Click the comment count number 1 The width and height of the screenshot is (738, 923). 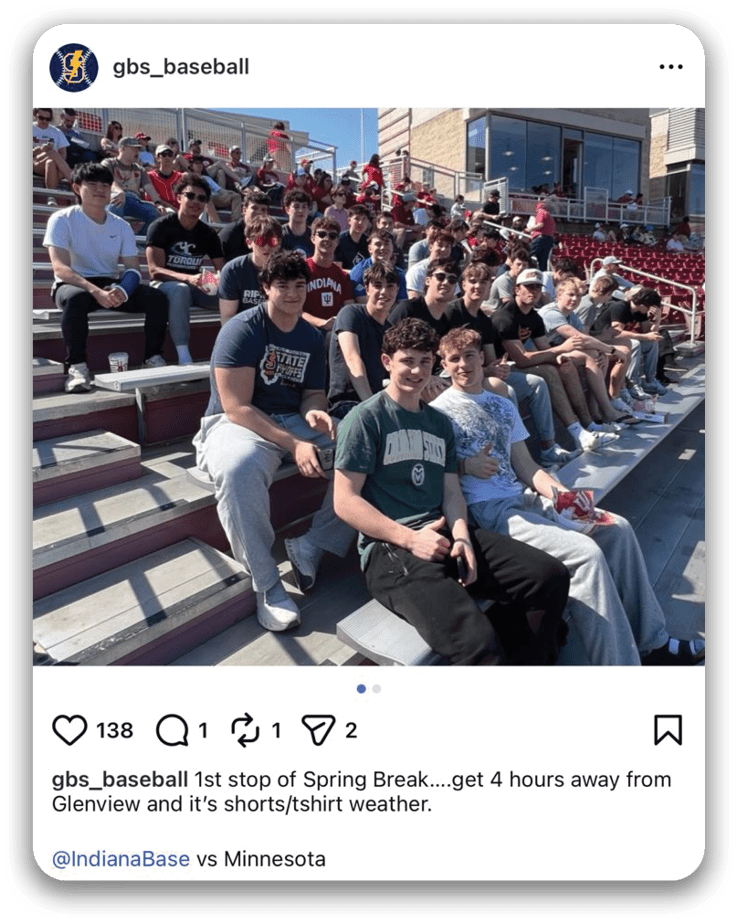click(203, 731)
